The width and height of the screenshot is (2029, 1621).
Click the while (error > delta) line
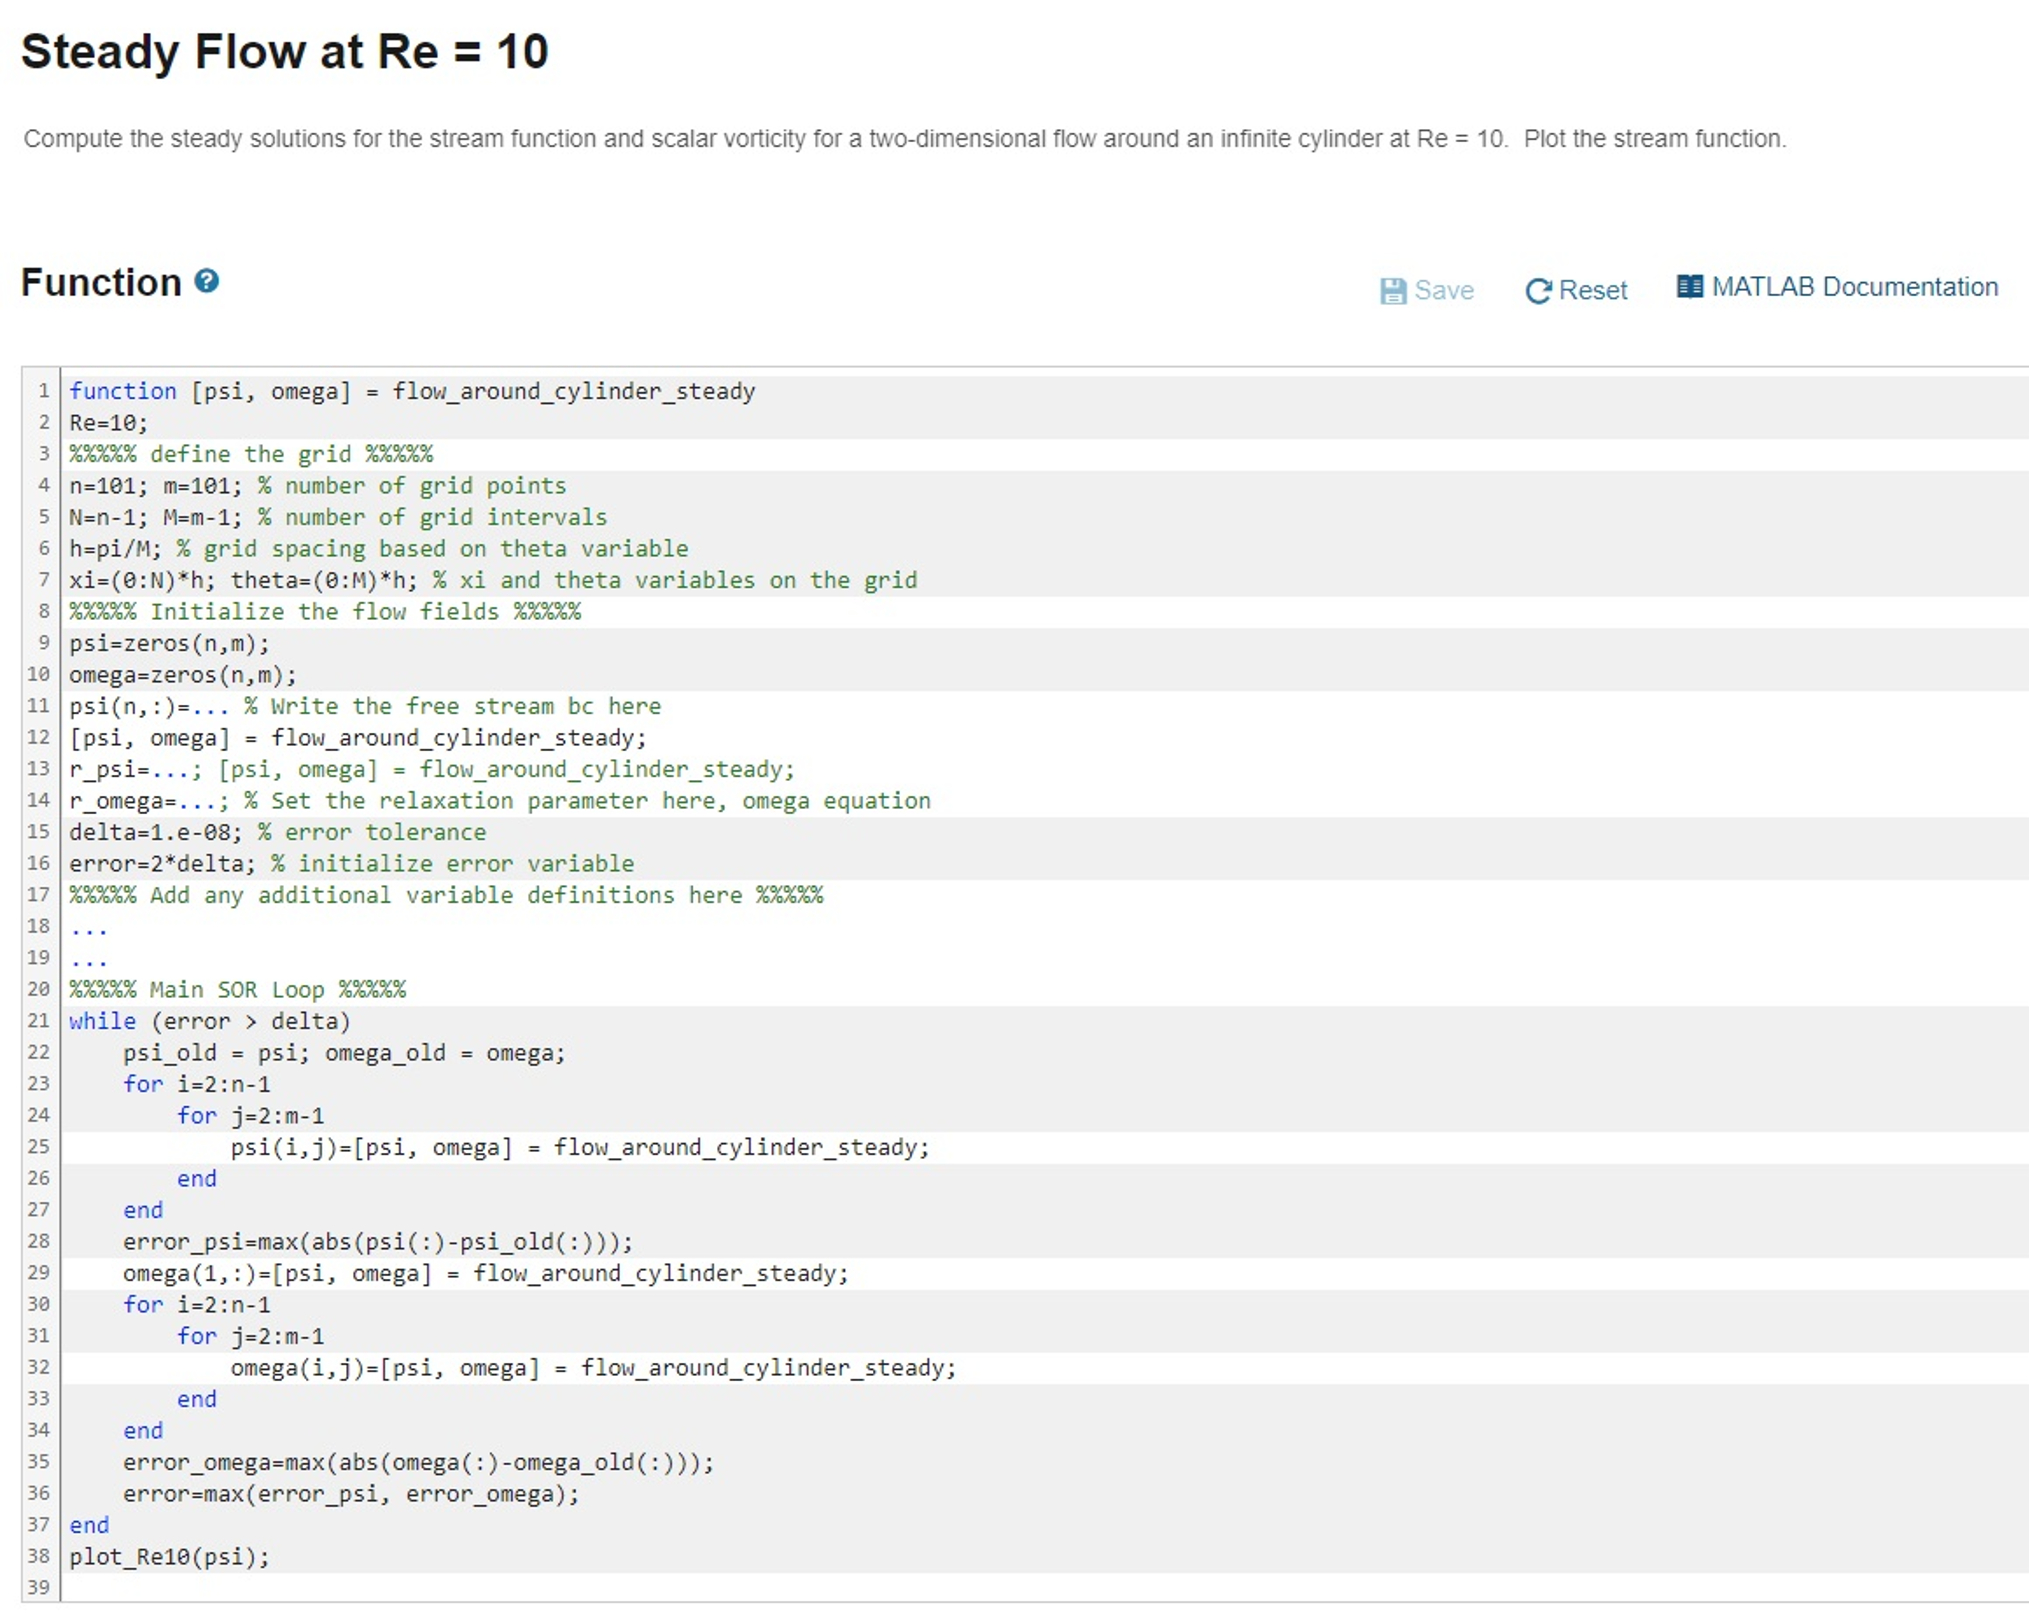coord(209,1021)
